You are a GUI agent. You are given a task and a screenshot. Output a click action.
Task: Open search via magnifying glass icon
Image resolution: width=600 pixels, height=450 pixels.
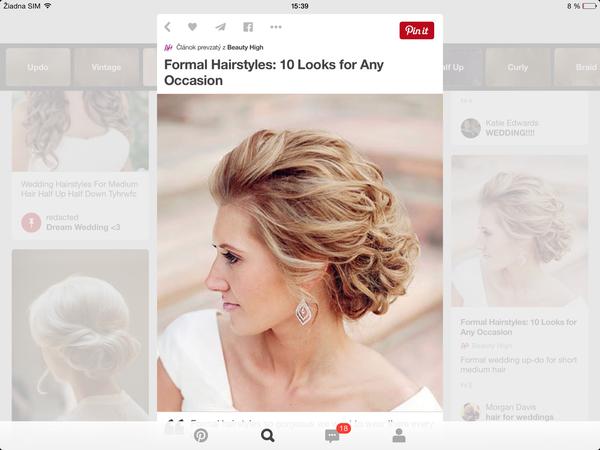click(x=267, y=435)
